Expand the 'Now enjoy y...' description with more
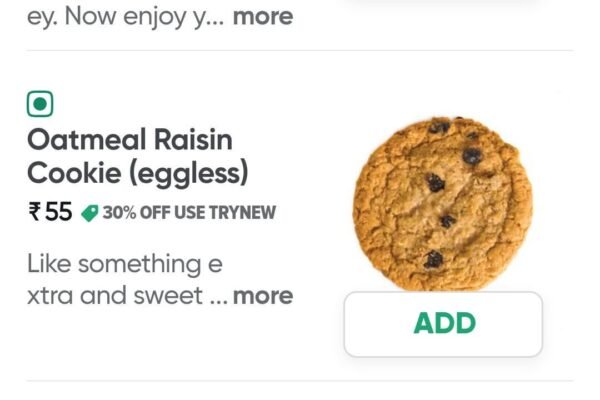Screen dimensions: 600x400 point(263,16)
